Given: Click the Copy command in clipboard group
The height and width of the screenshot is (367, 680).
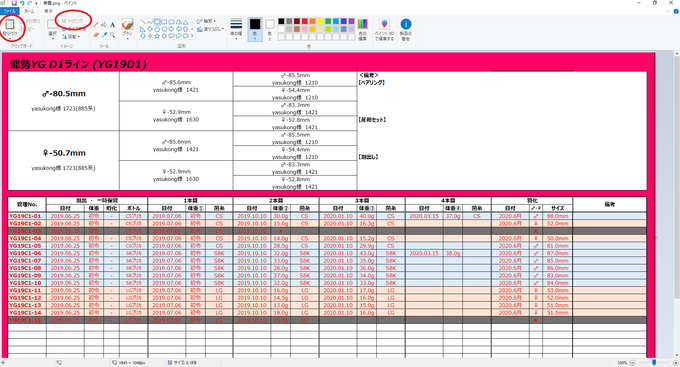Looking at the screenshot, I should point(27,29).
